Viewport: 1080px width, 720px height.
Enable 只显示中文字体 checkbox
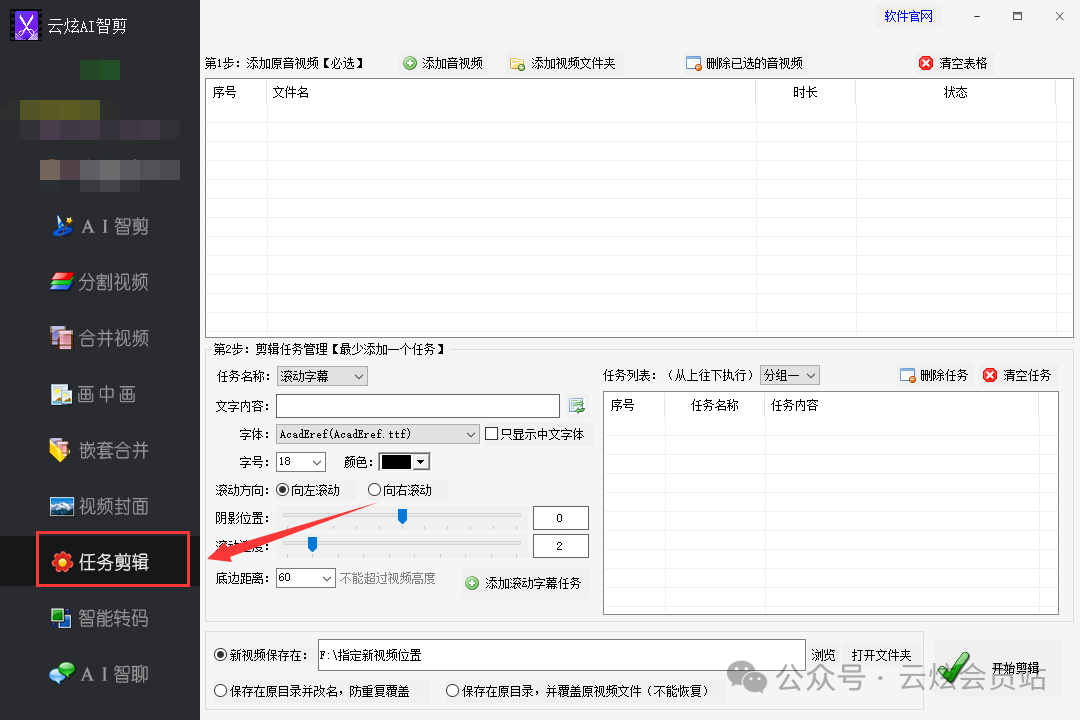pos(492,434)
